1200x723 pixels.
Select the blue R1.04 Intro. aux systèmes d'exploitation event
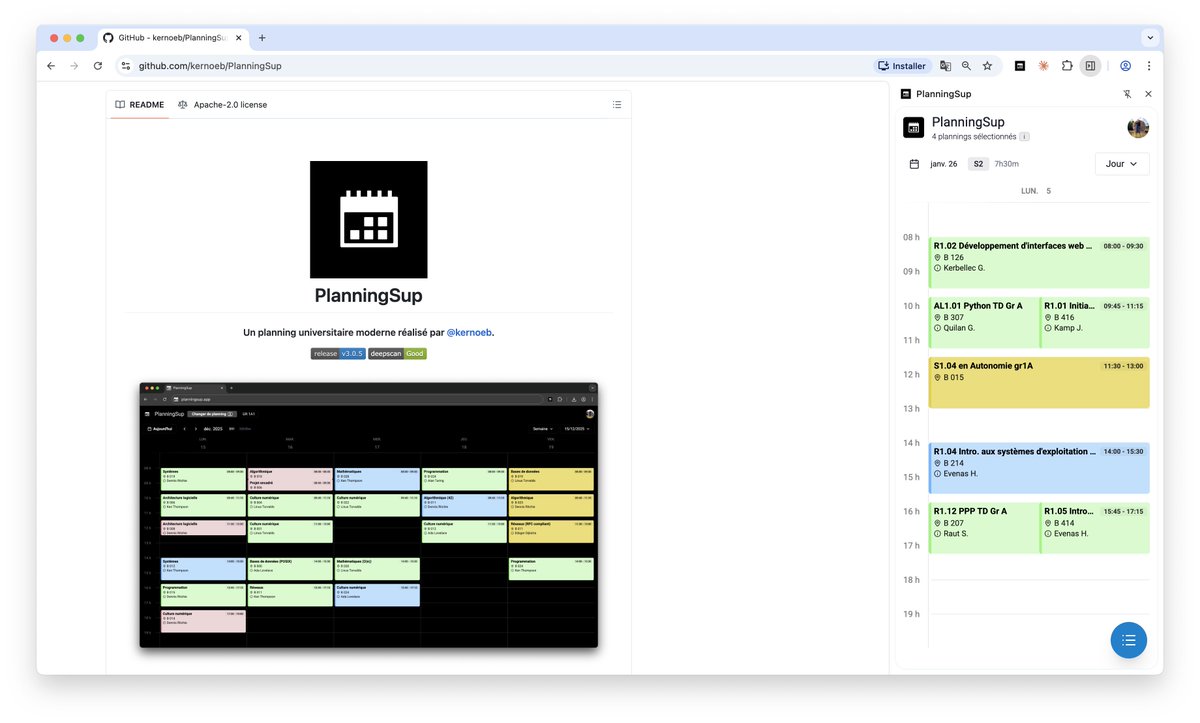tap(1039, 468)
